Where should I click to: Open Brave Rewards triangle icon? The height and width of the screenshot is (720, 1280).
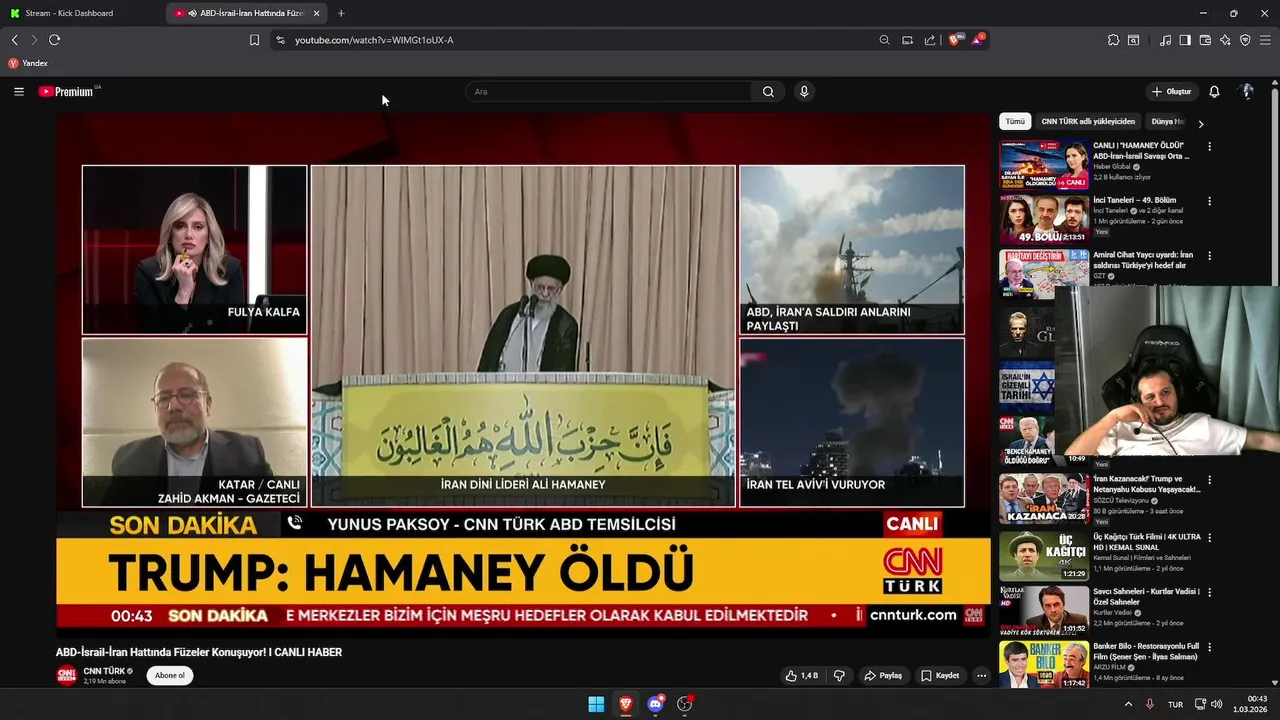[x=977, y=40]
